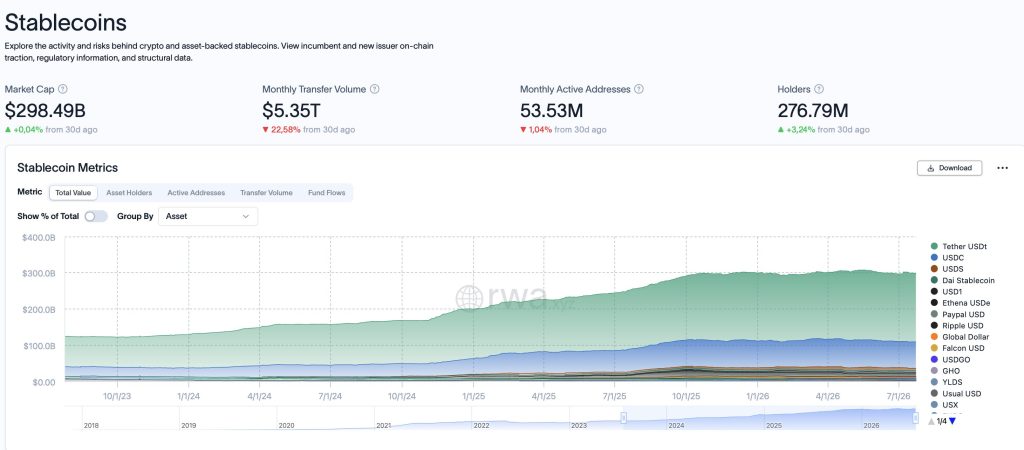This screenshot has height=450, width=1024.
Task: Click the info icon beside Market Cap
Action: pos(63,89)
